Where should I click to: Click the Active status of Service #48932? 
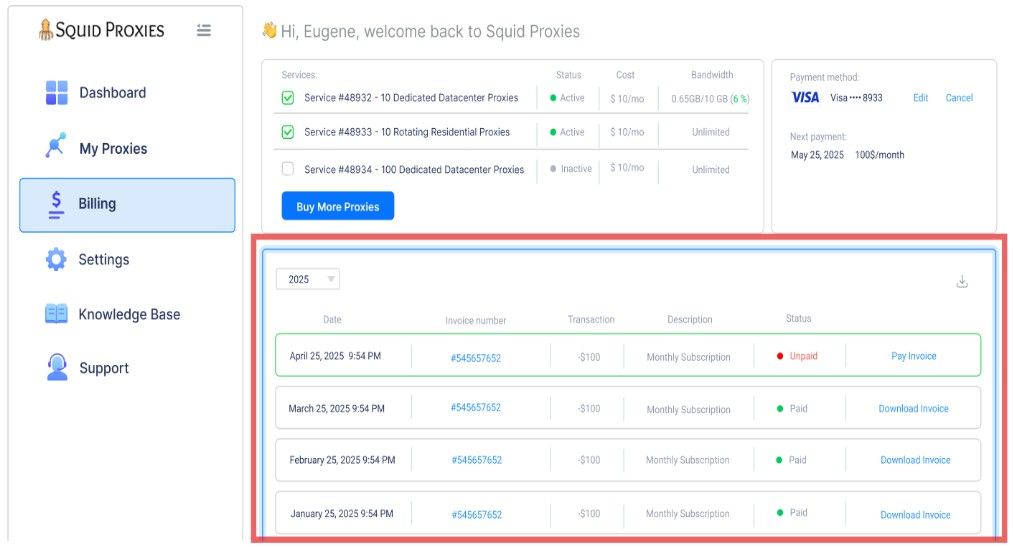point(567,98)
